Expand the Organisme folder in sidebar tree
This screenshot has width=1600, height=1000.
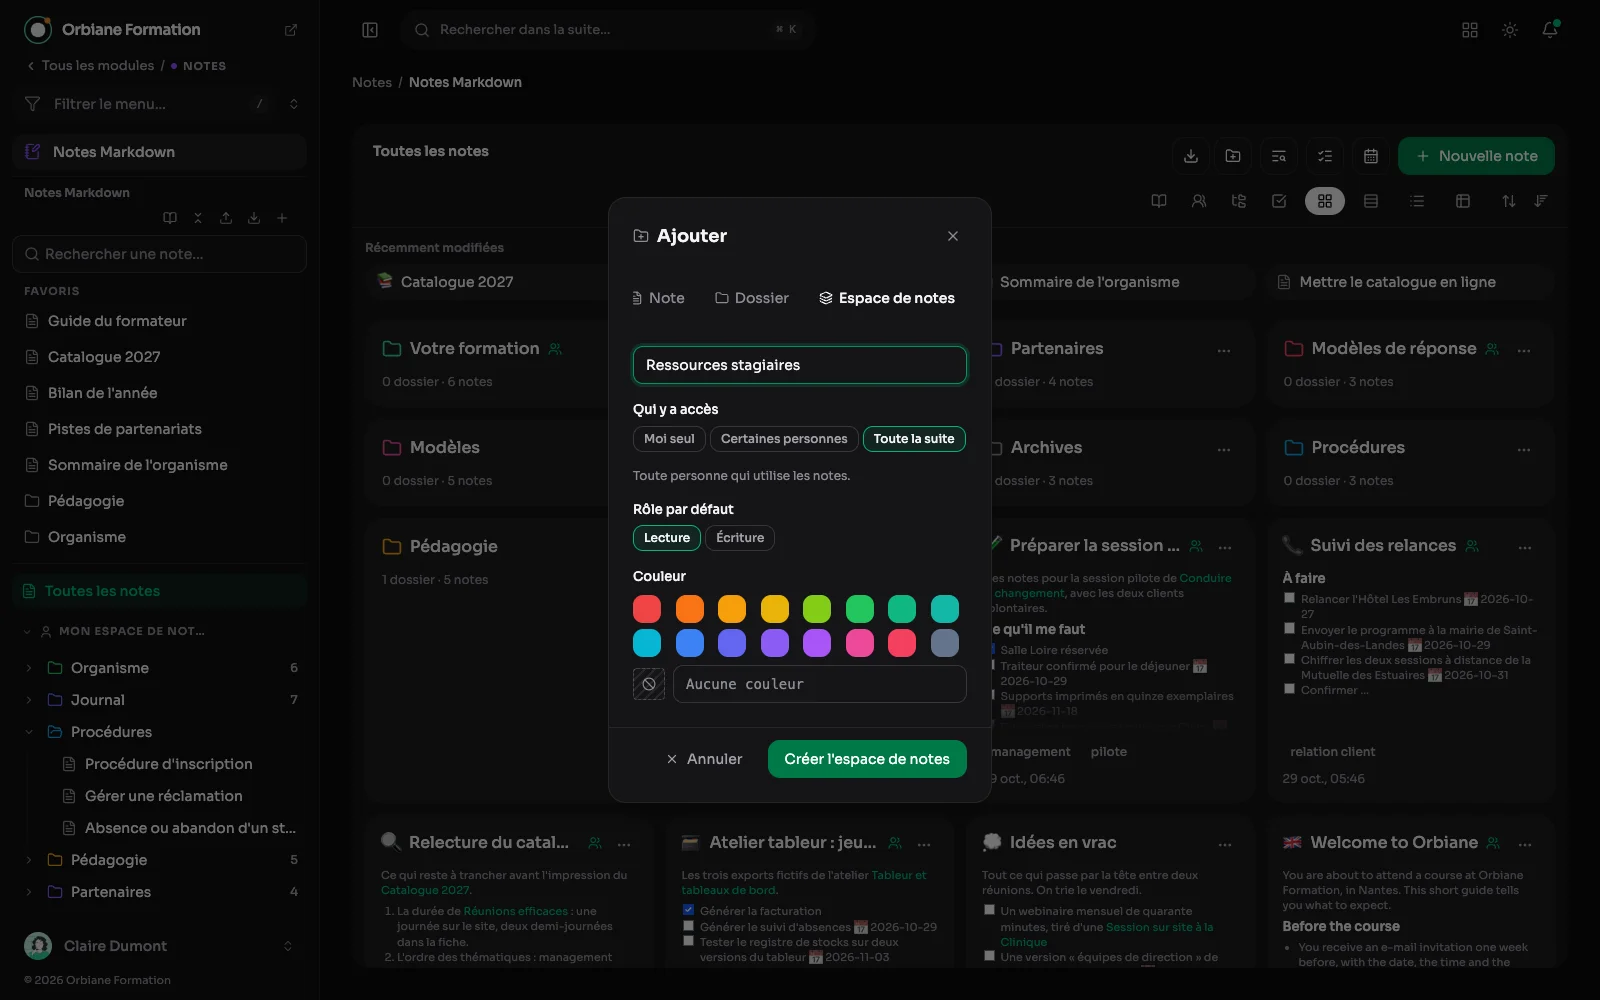tap(29, 668)
